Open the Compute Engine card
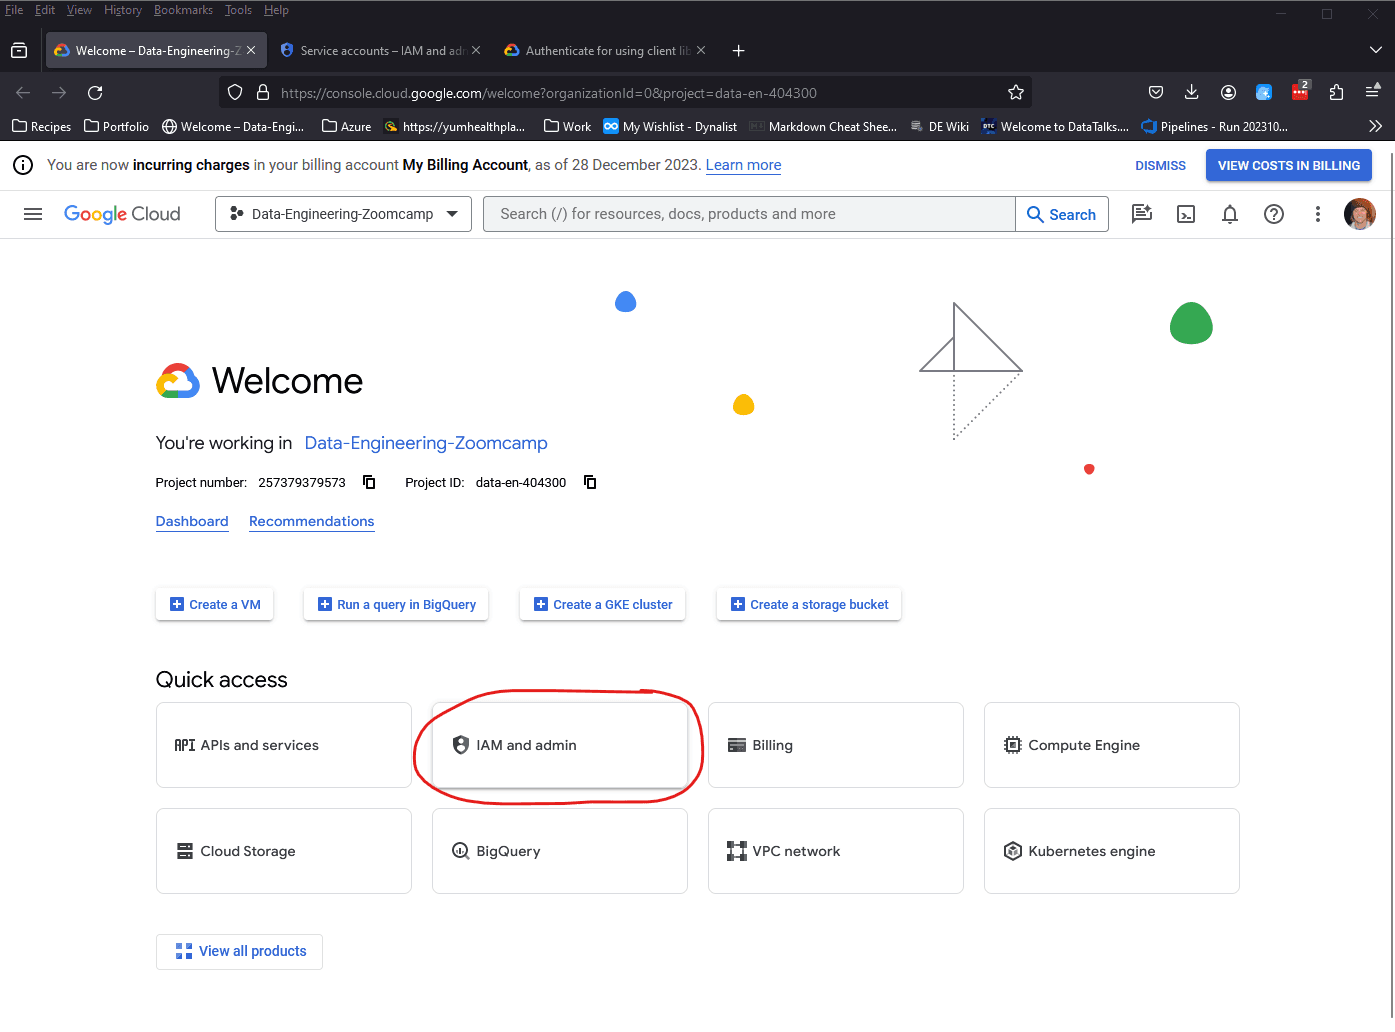The width and height of the screenshot is (1395, 1032). coord(1112,745)
